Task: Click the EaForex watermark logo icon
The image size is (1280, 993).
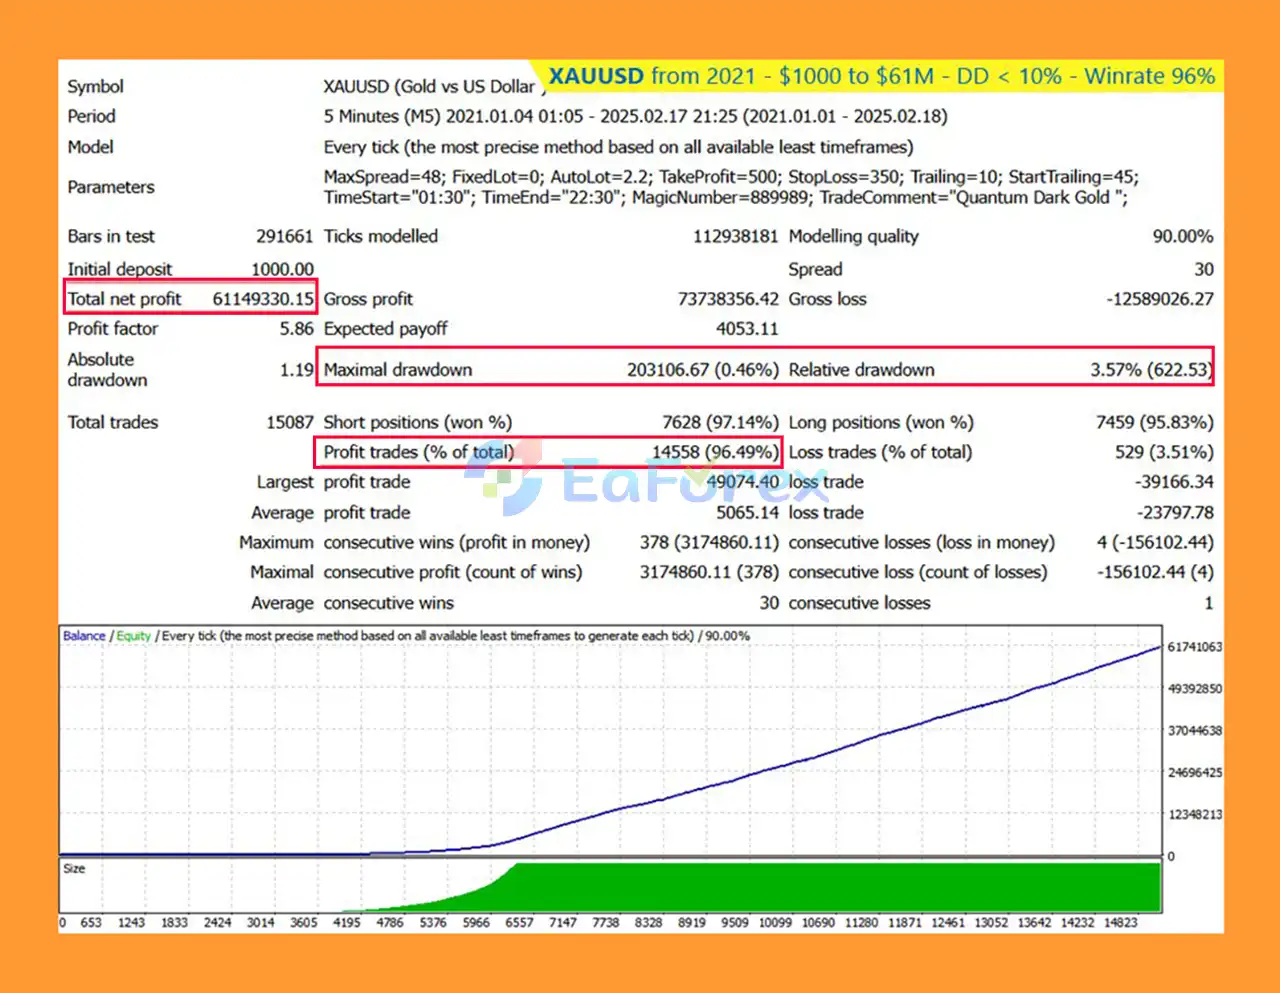Action: click(503, 482)
